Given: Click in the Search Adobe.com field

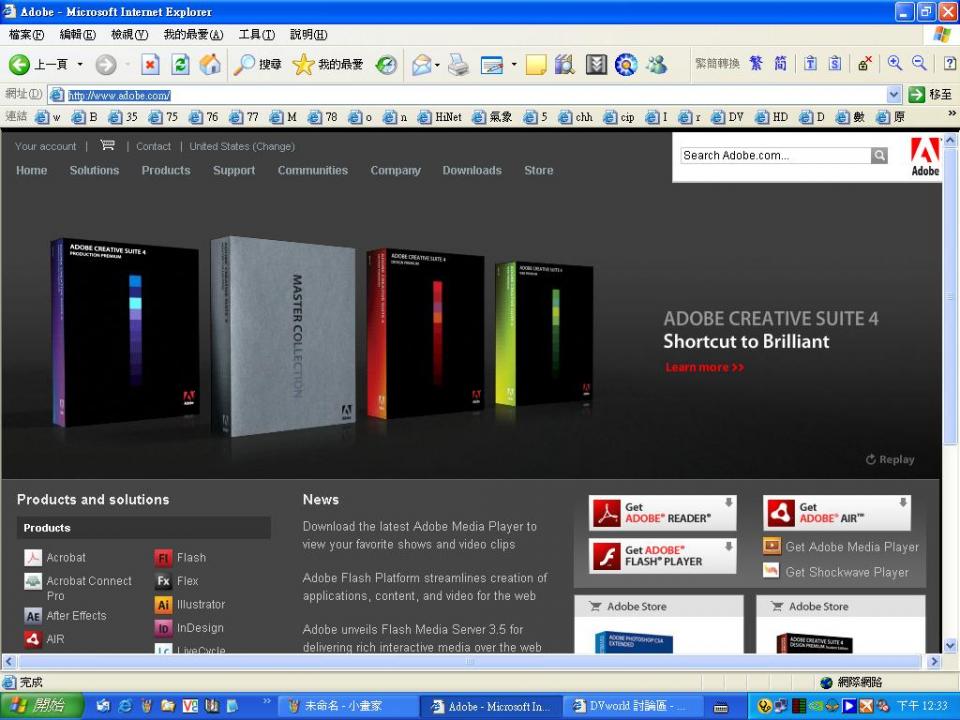Looking at the screenshot, I should coord(774,156).
